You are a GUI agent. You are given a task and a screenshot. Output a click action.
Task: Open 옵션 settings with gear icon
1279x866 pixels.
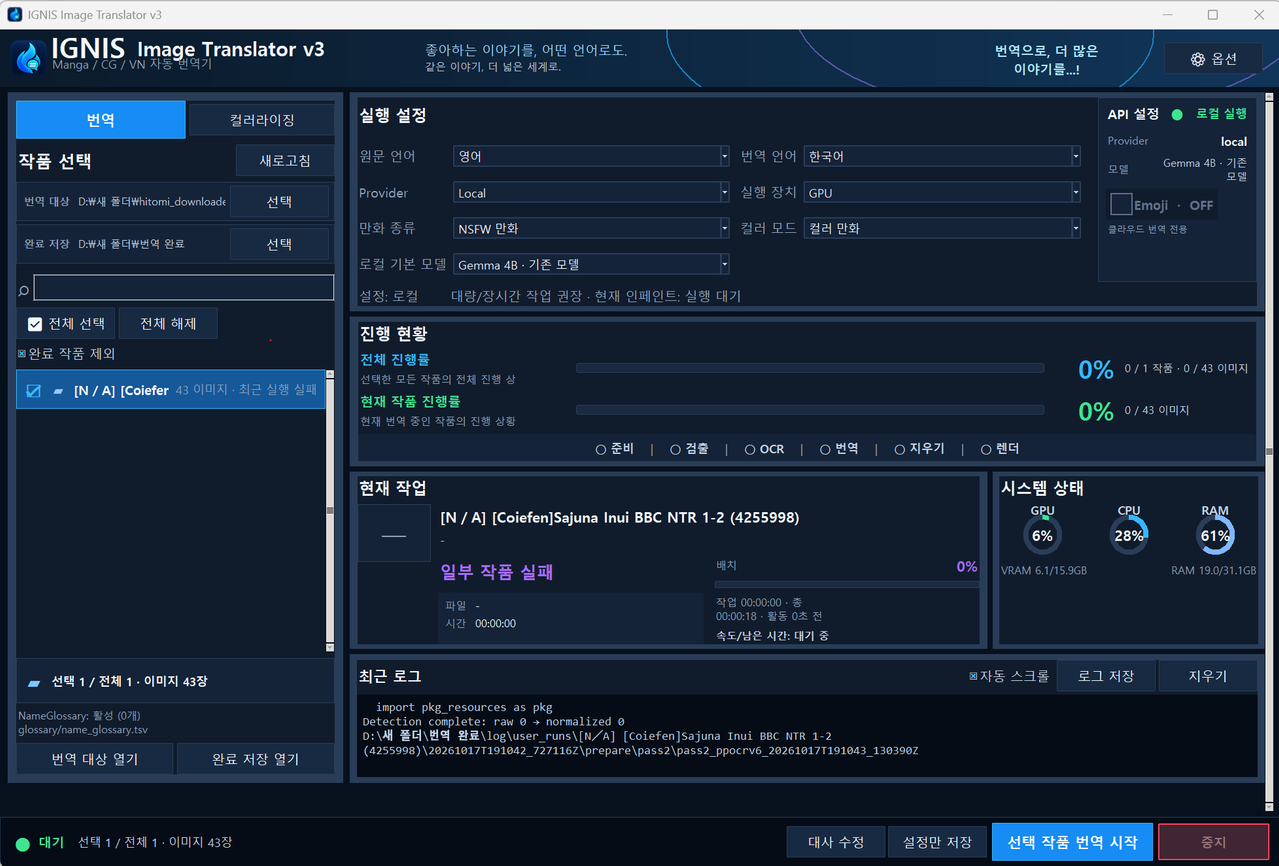[1213, 59]
